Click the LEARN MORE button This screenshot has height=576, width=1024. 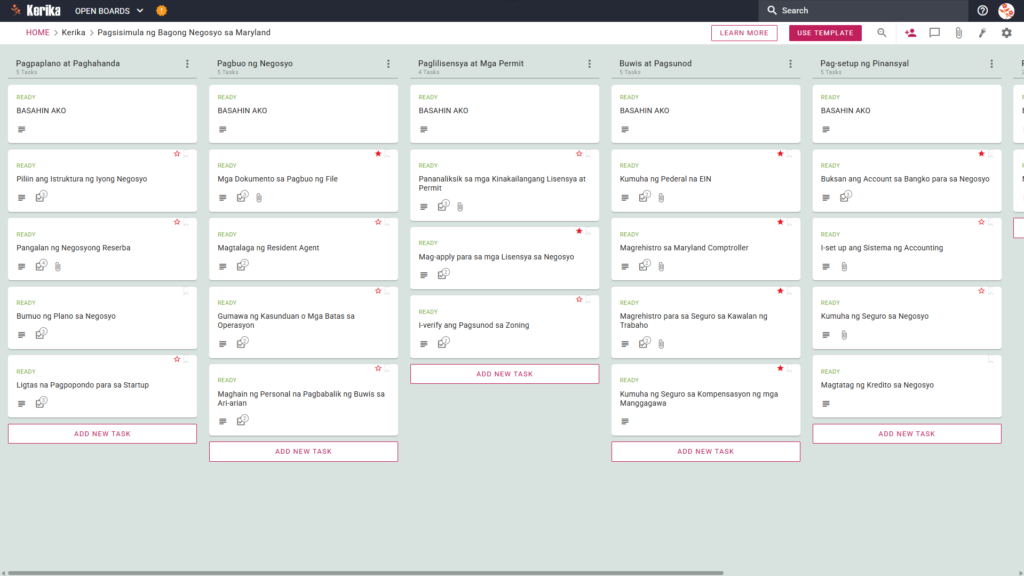pos(744,33)
